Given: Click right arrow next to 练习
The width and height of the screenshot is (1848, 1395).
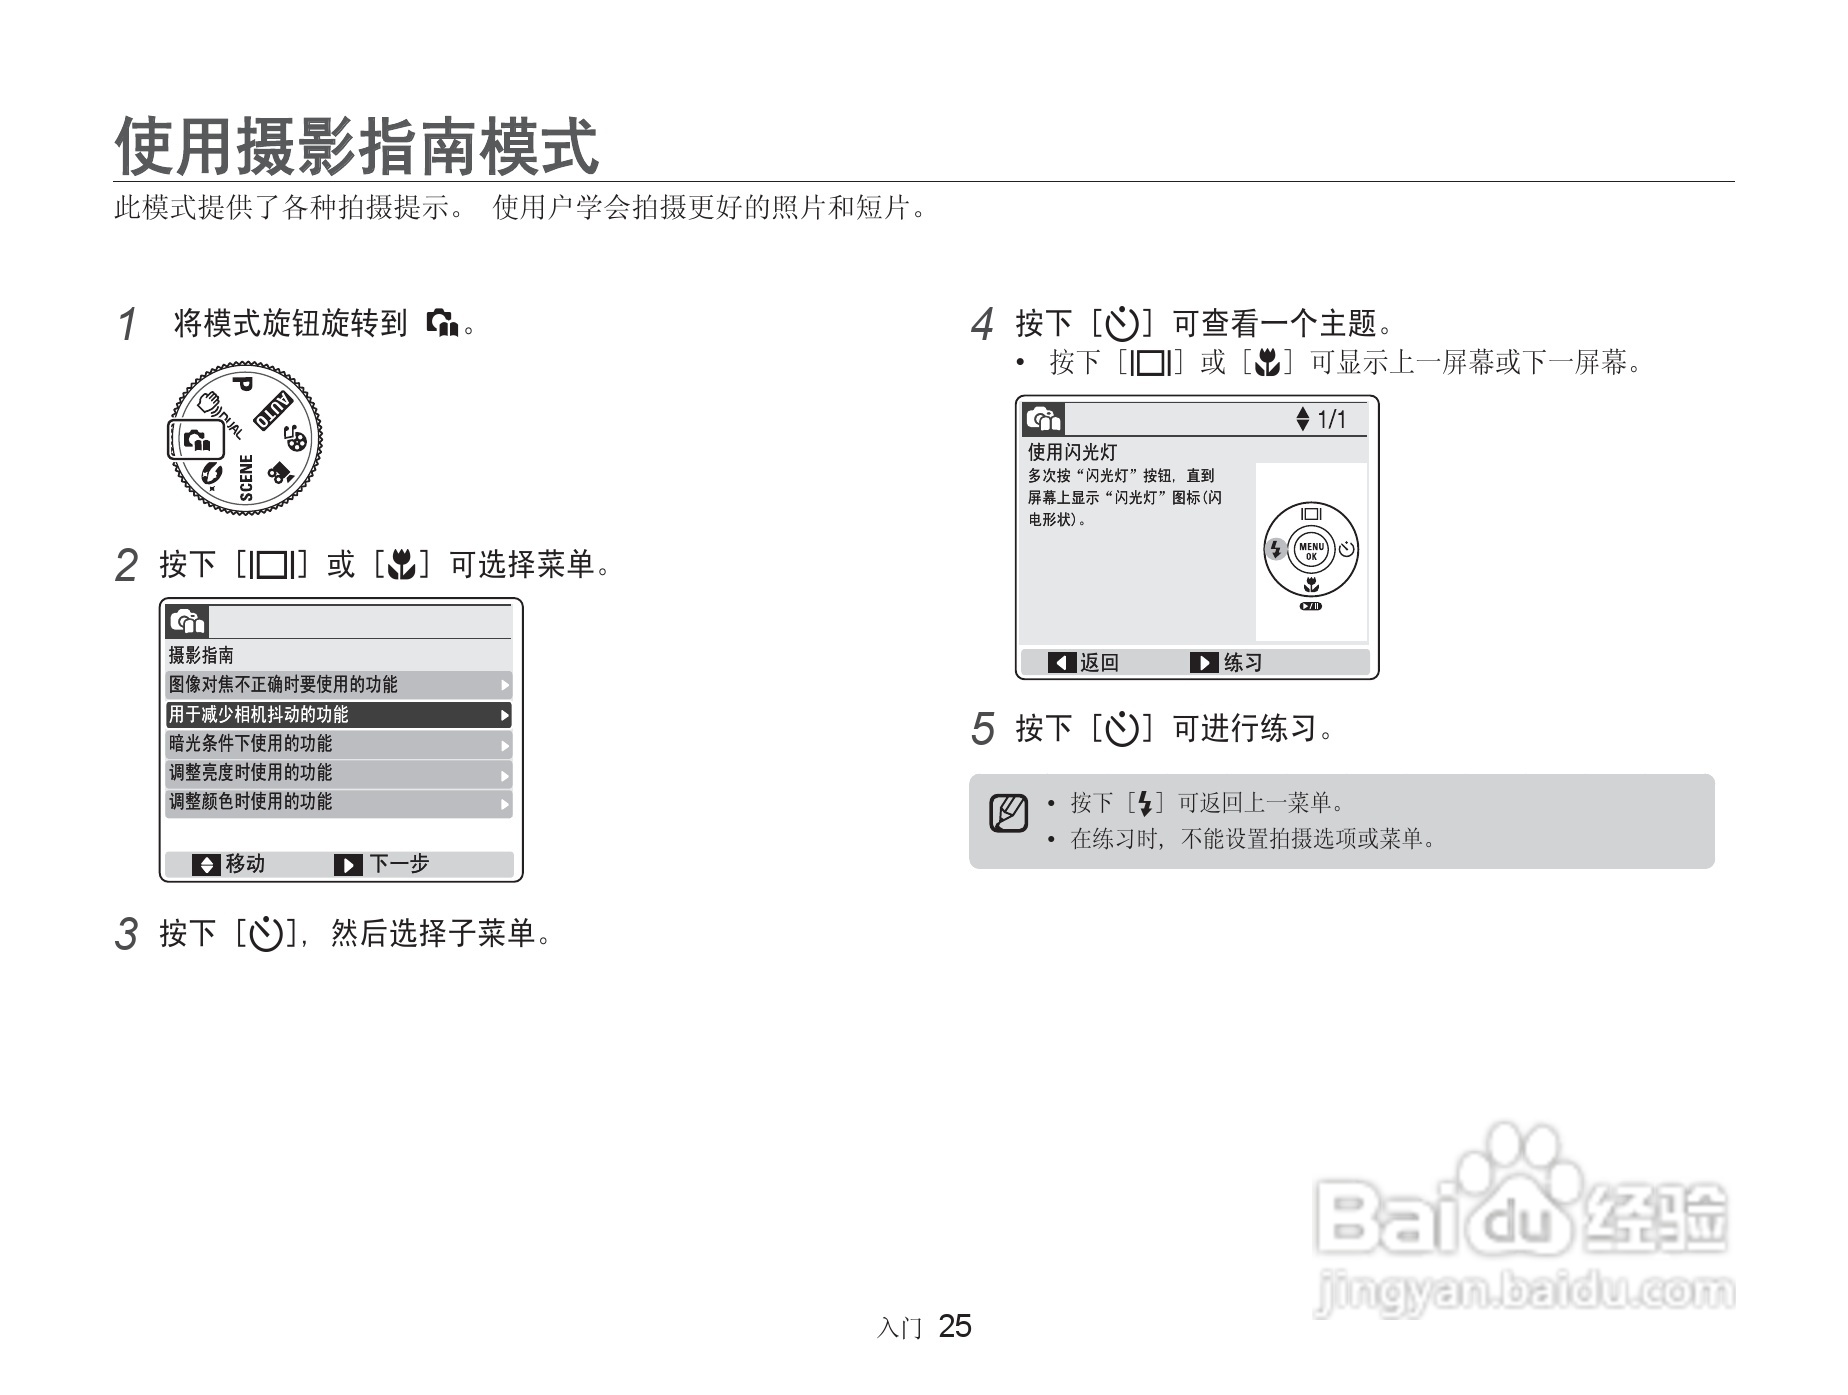Looking at the screenshot, I should pos(1204,663).
